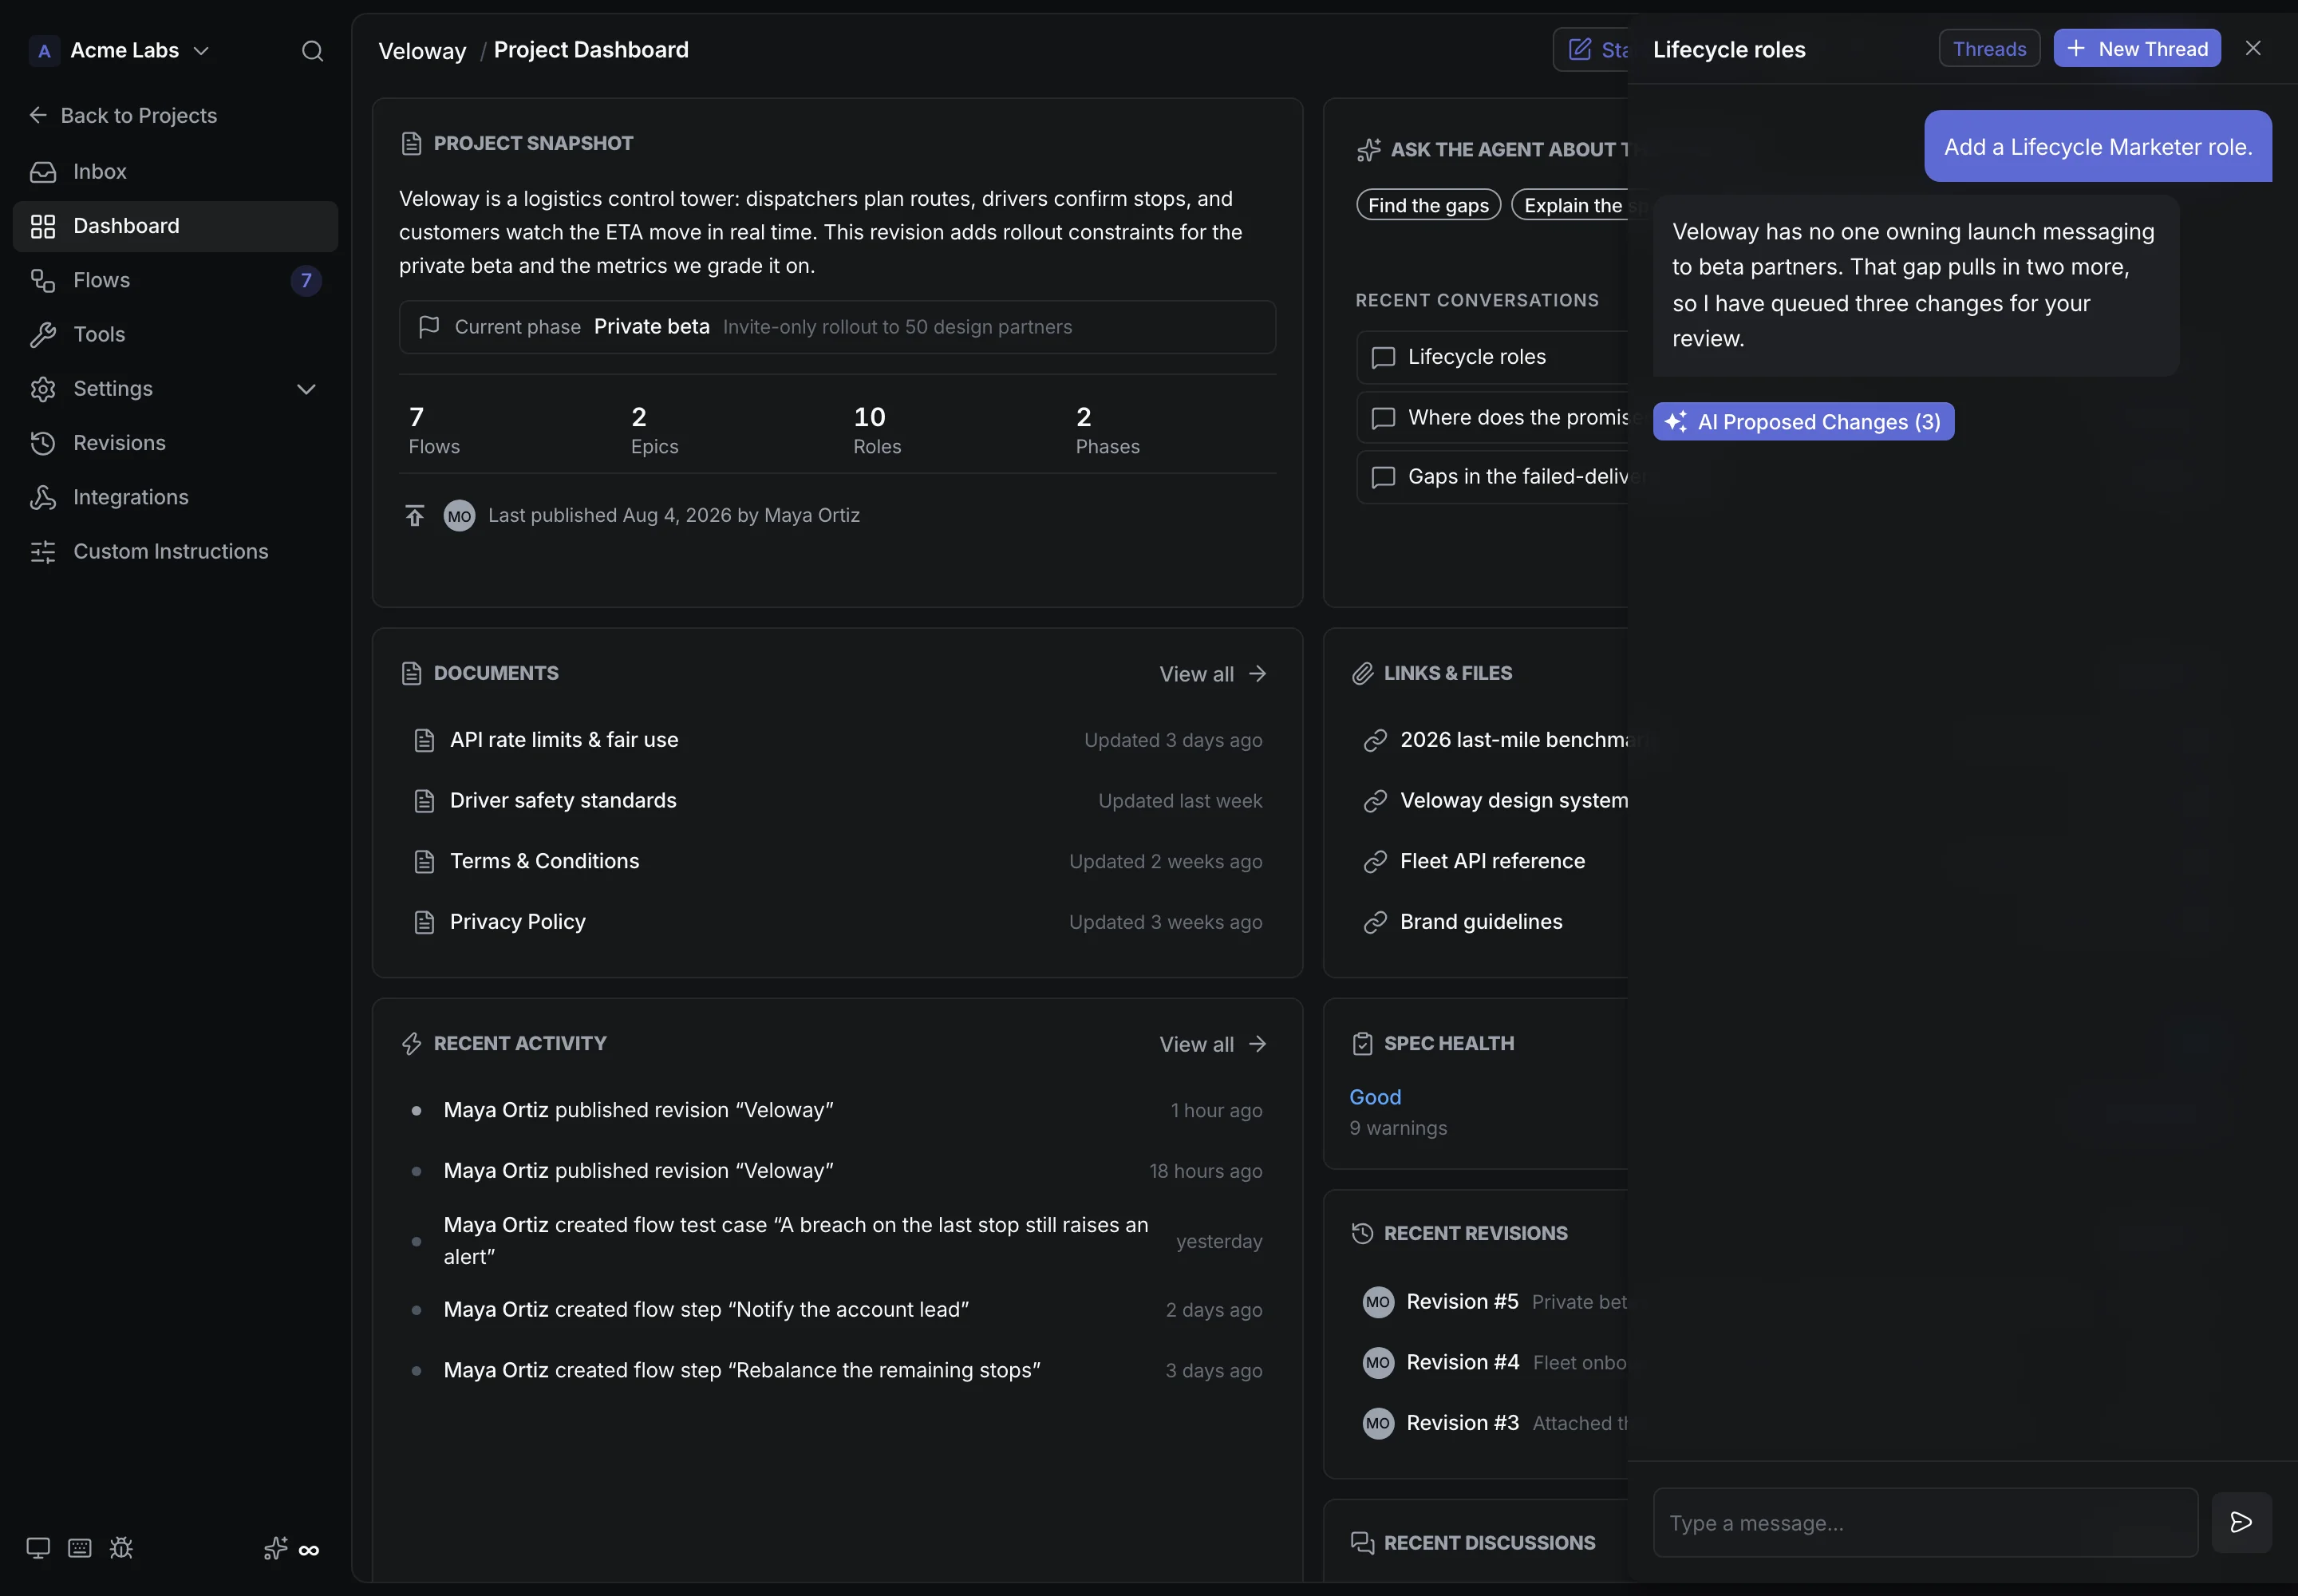Image resolution: width=2298 pixels, height=1596 pixels.
Task: Open Revision #4 in Recent Revisions
Action: pyautogui.click(x=1495, y=1363)
